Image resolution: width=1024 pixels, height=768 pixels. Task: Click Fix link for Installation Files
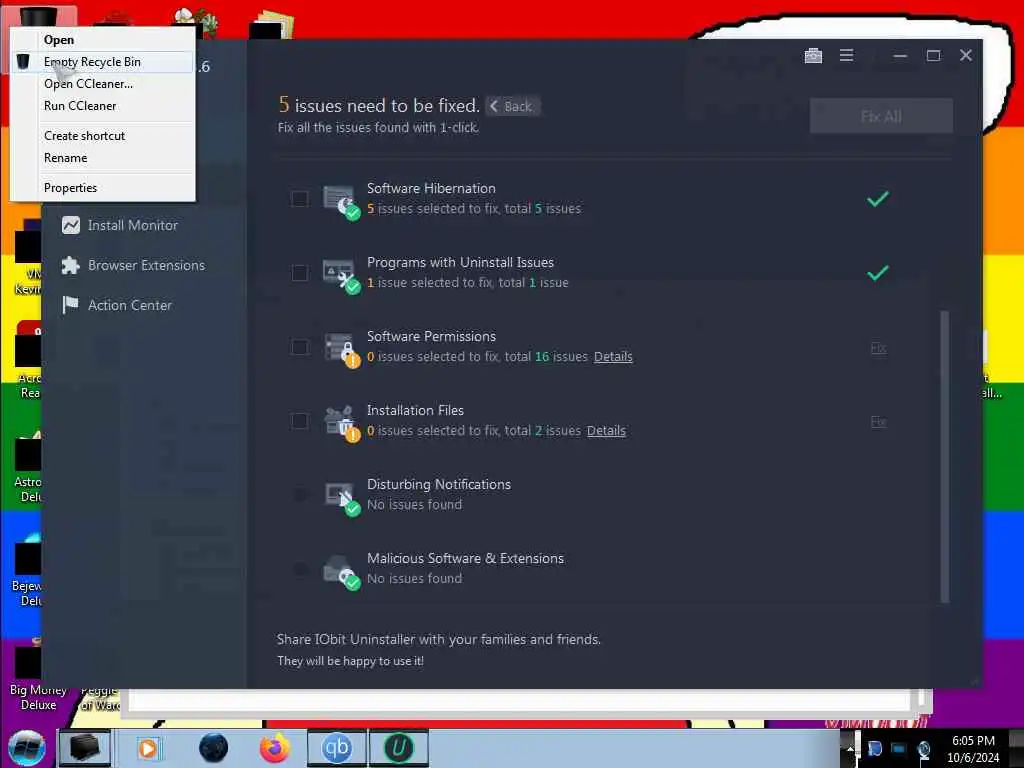[878, 421]
